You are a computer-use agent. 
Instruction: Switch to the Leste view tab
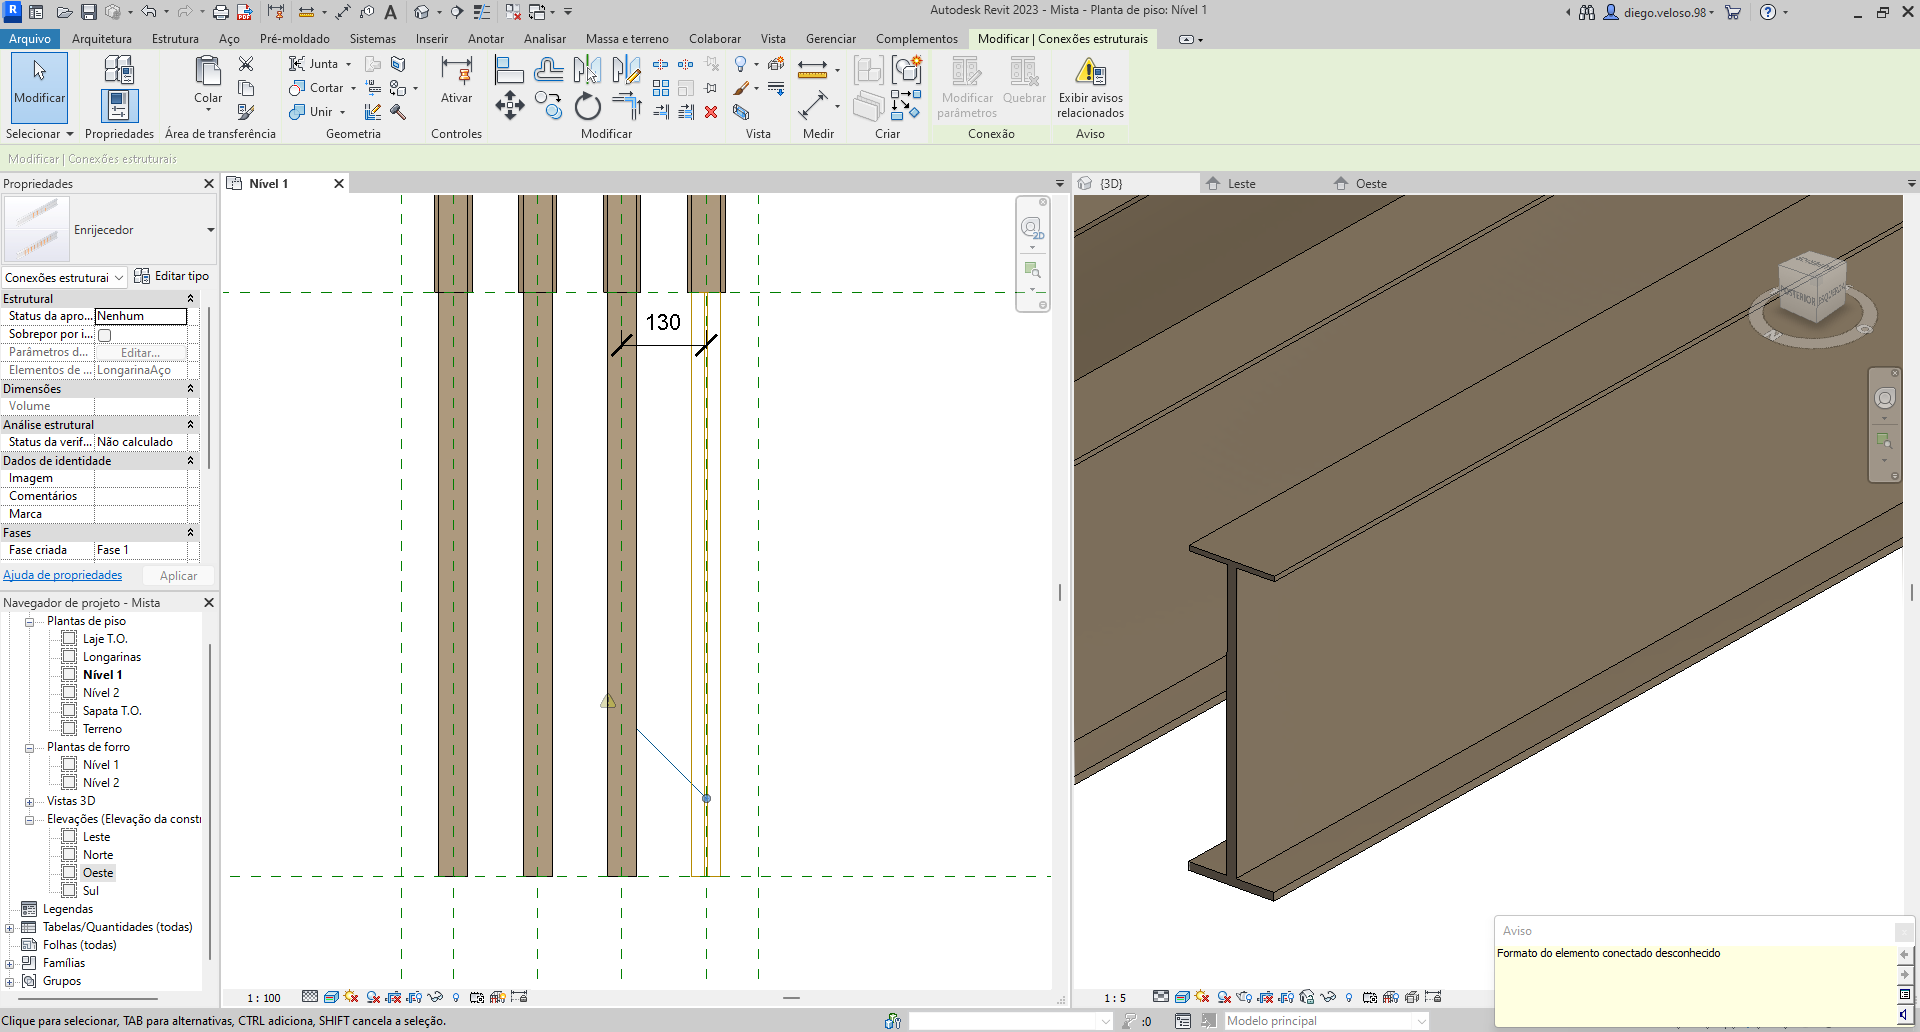point(1241,184)
